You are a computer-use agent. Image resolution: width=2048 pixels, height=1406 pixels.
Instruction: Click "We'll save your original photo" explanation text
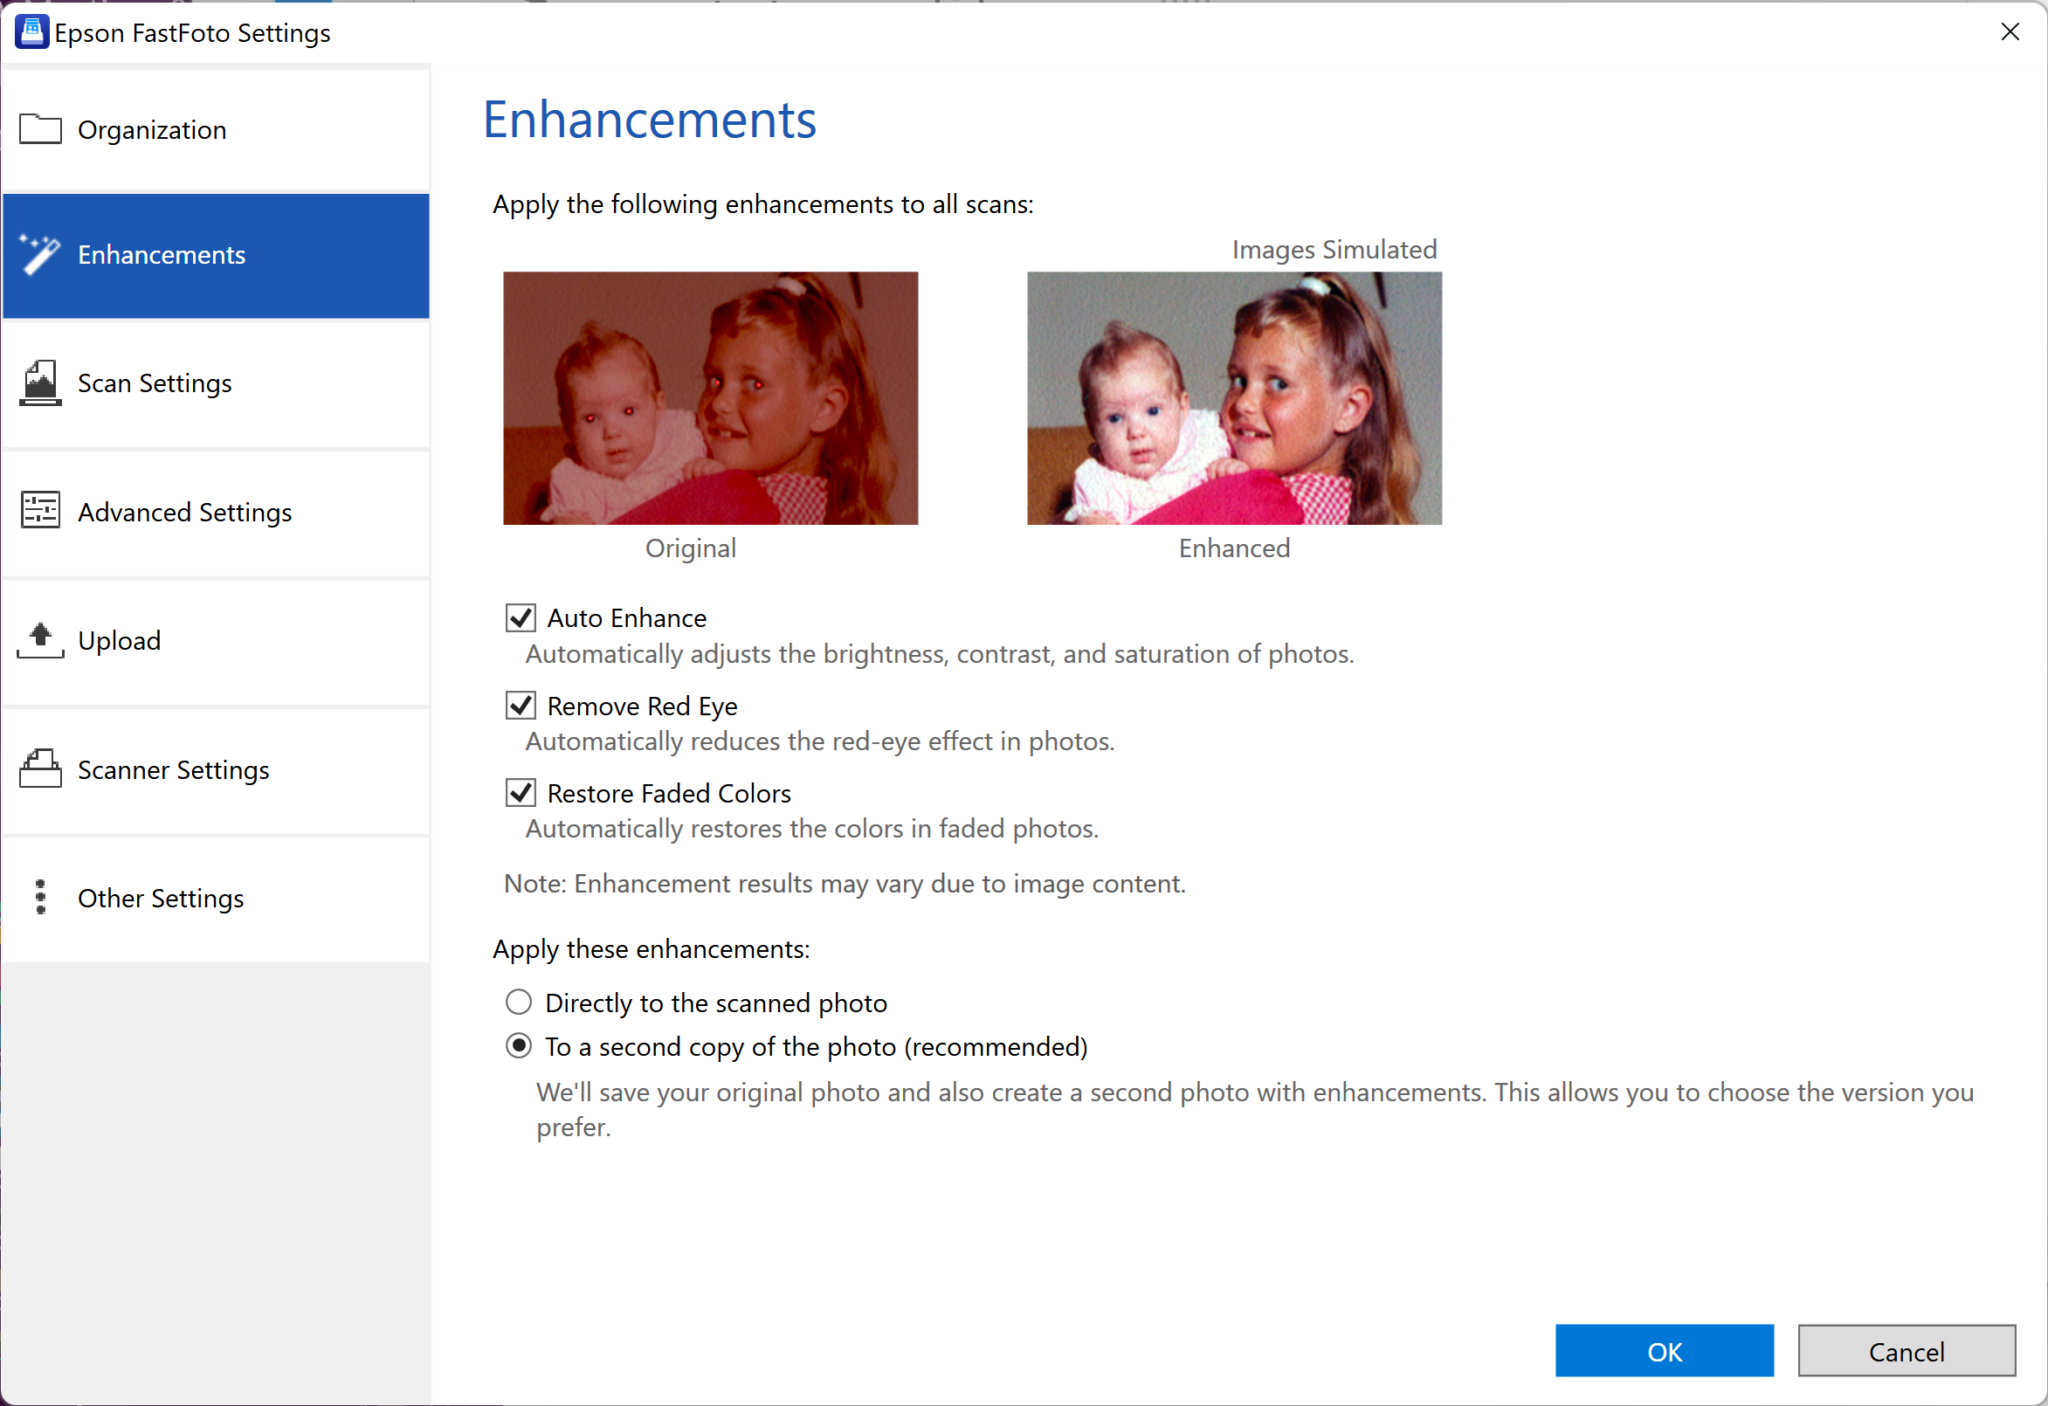tap(1255, 1109)
